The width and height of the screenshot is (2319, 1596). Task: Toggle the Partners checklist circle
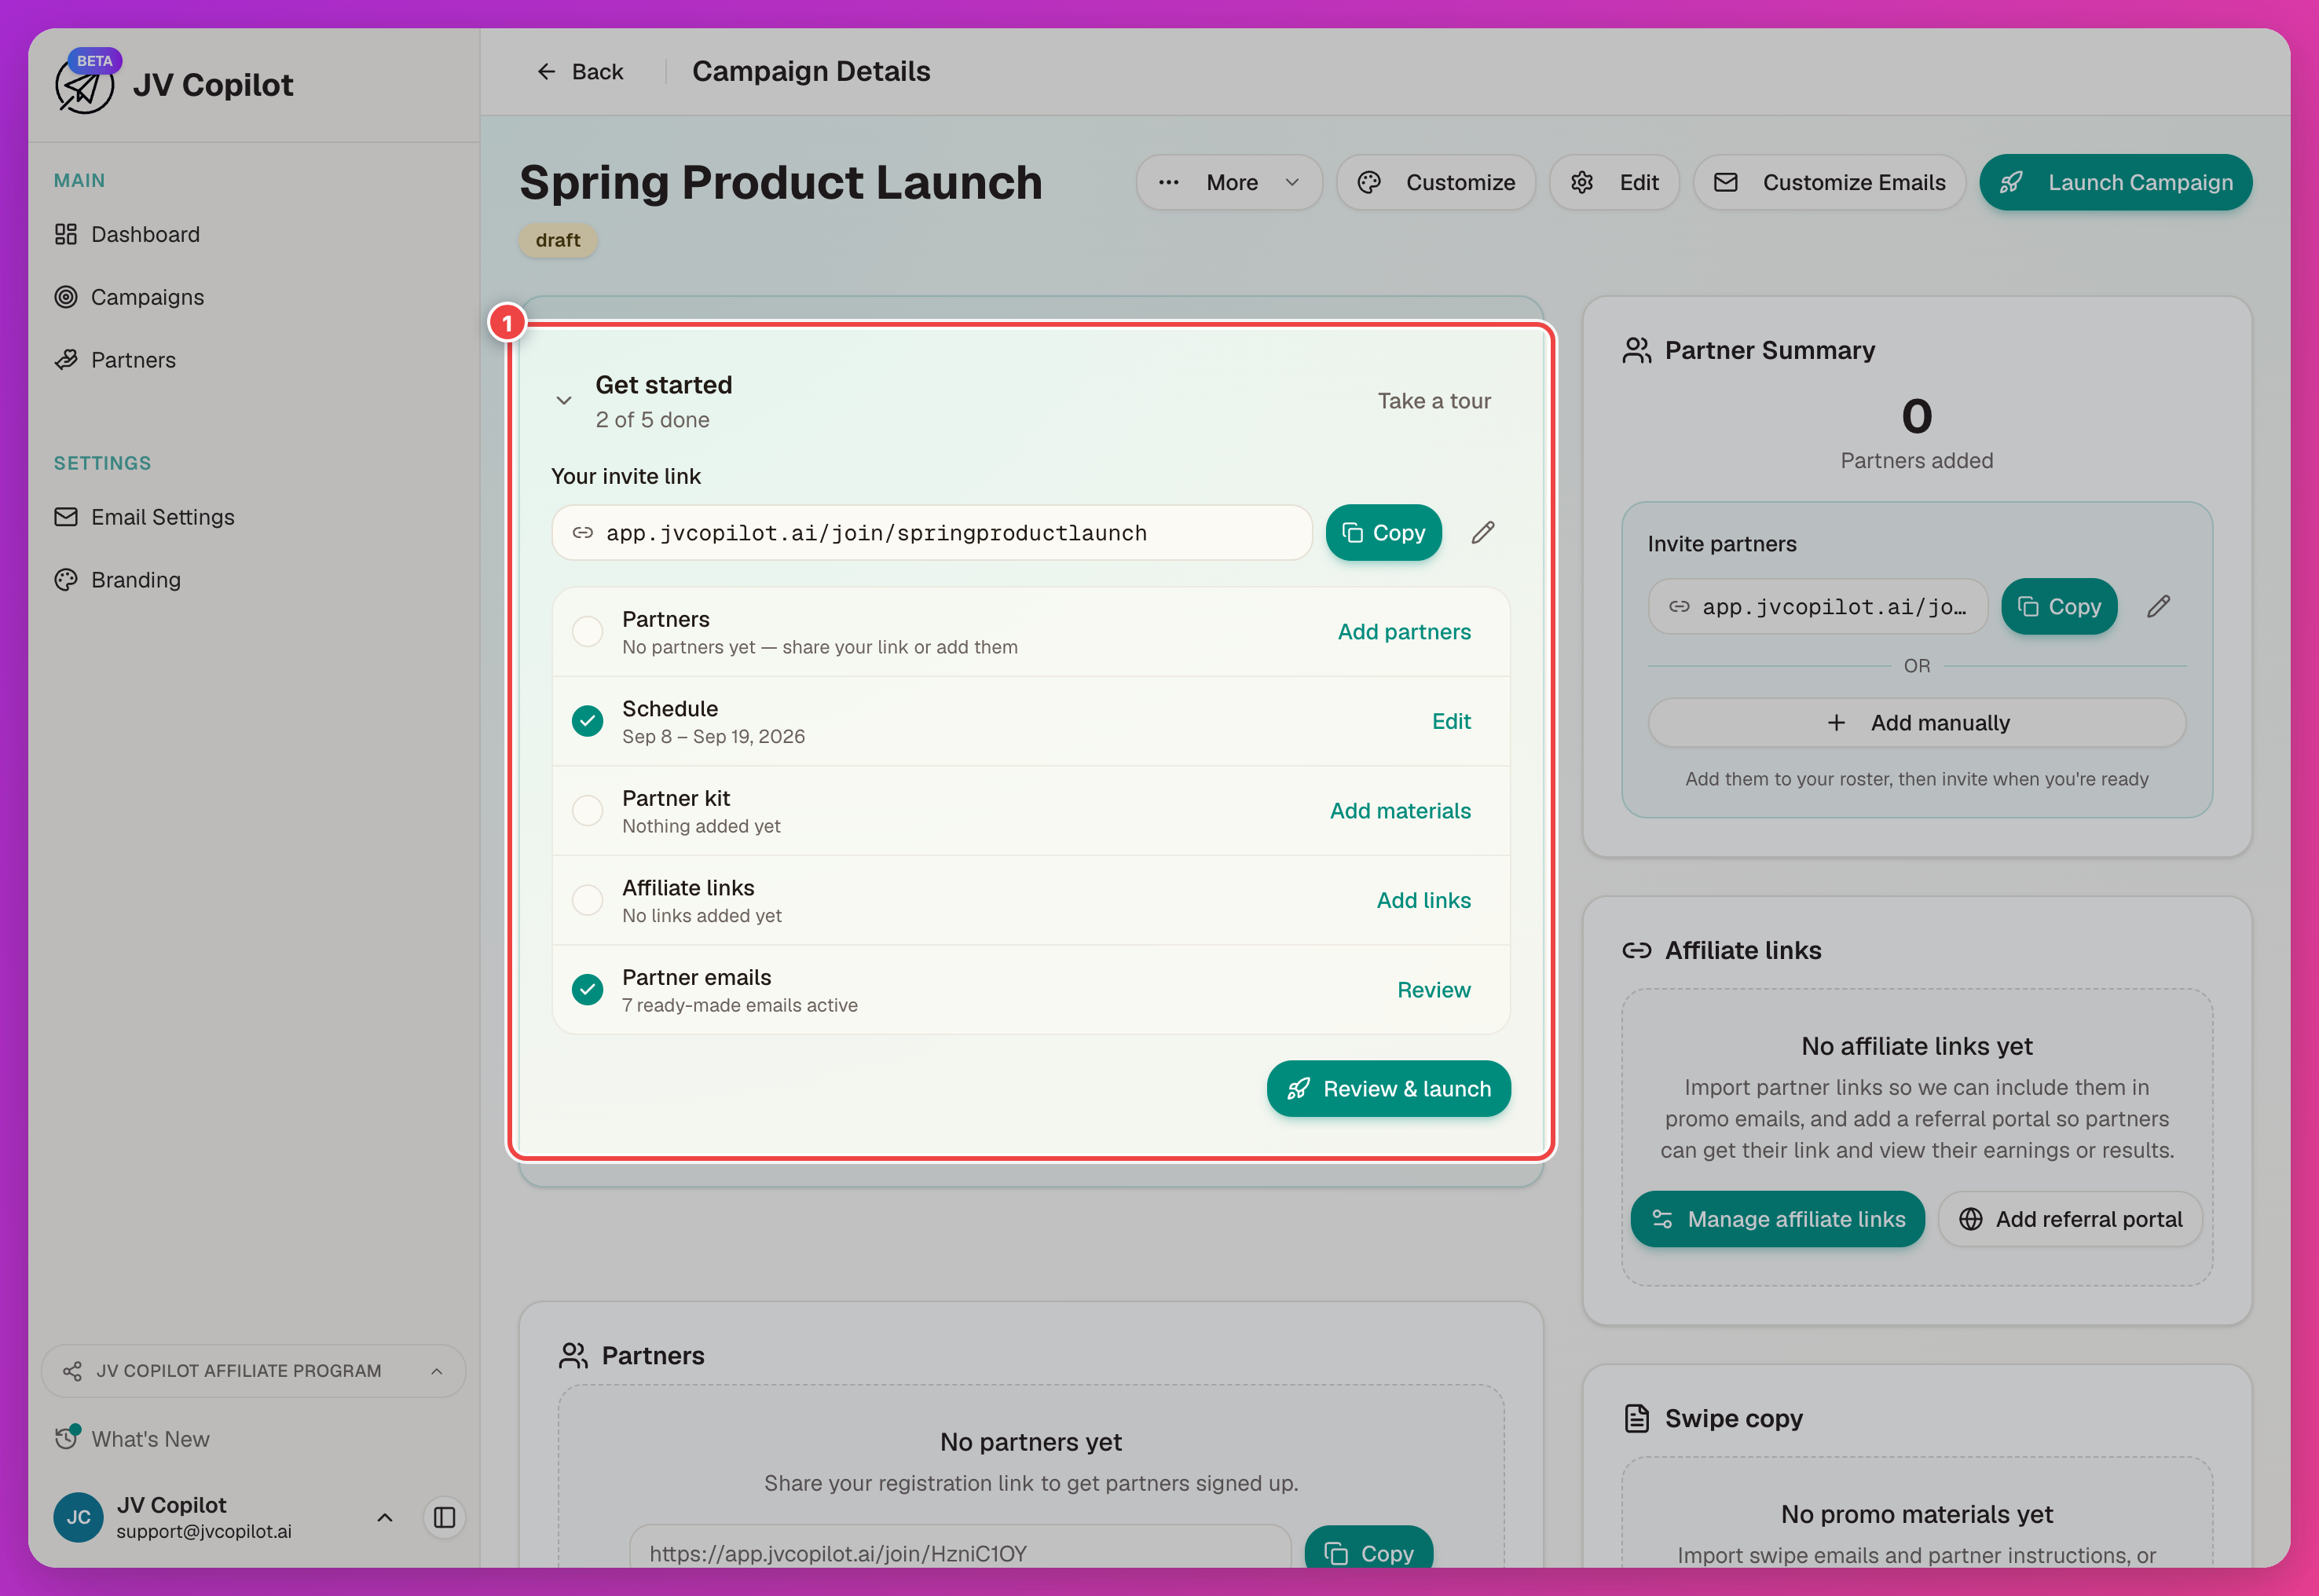pos(587,632)
